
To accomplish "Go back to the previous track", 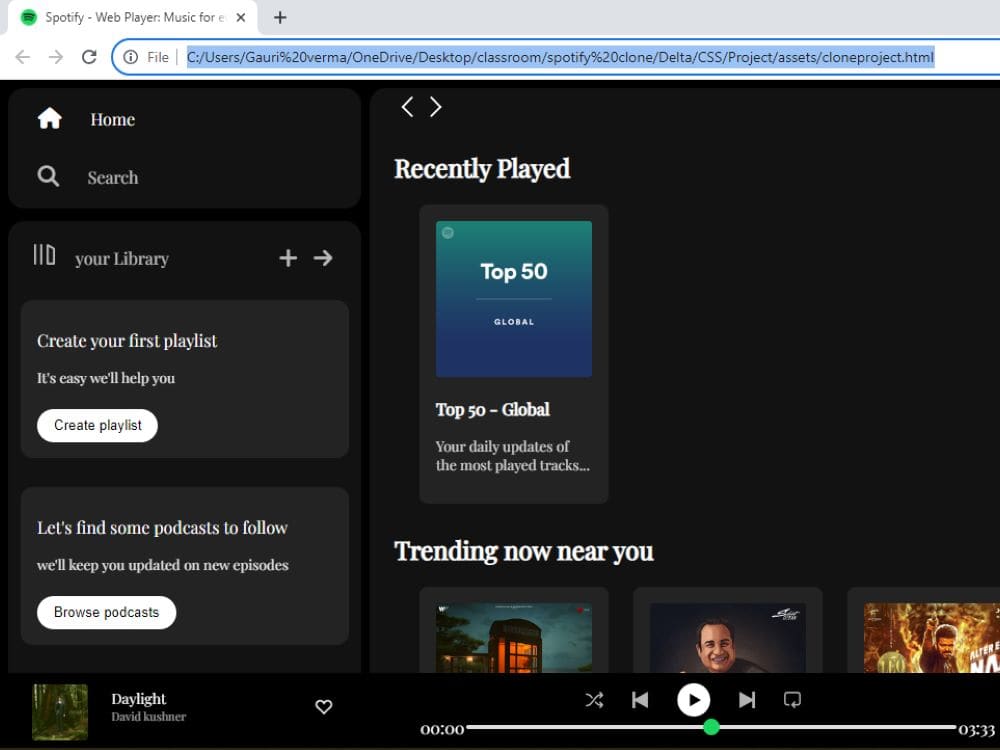I will tap(641, 700).
